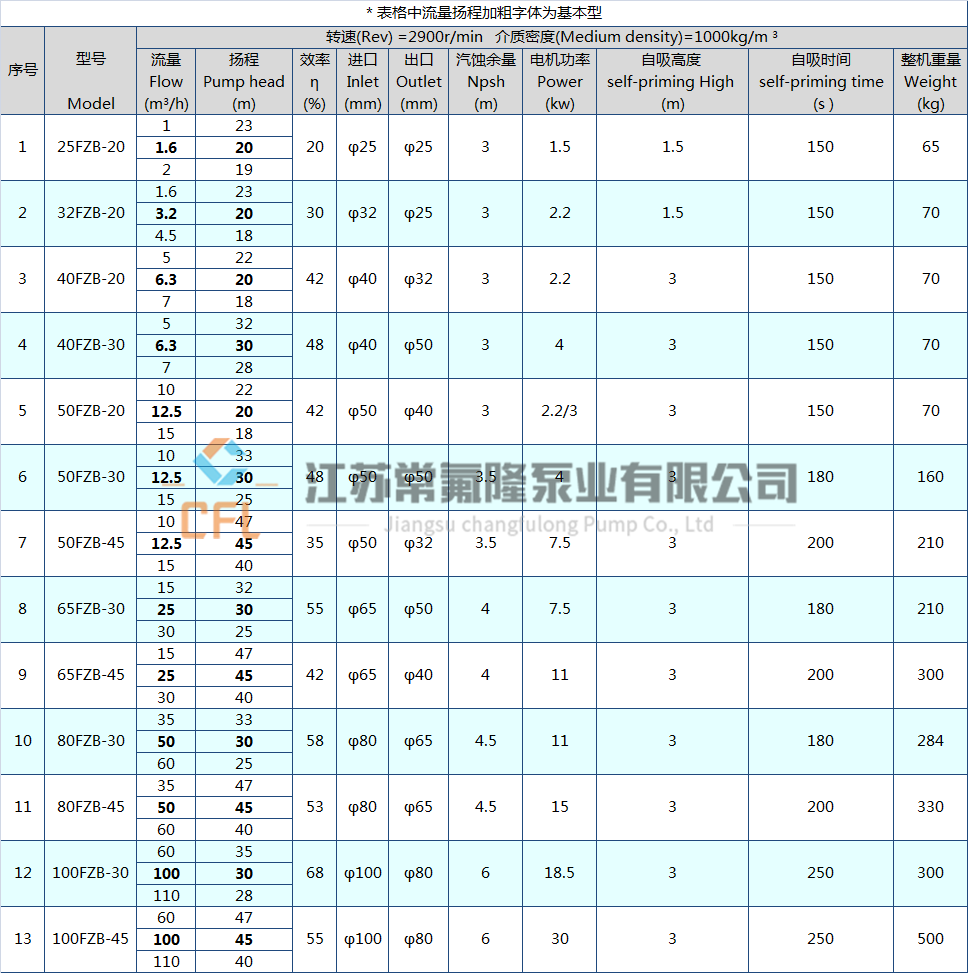Click the 284 kg weight cell
The image size is (968, 973).
[931, 741]
